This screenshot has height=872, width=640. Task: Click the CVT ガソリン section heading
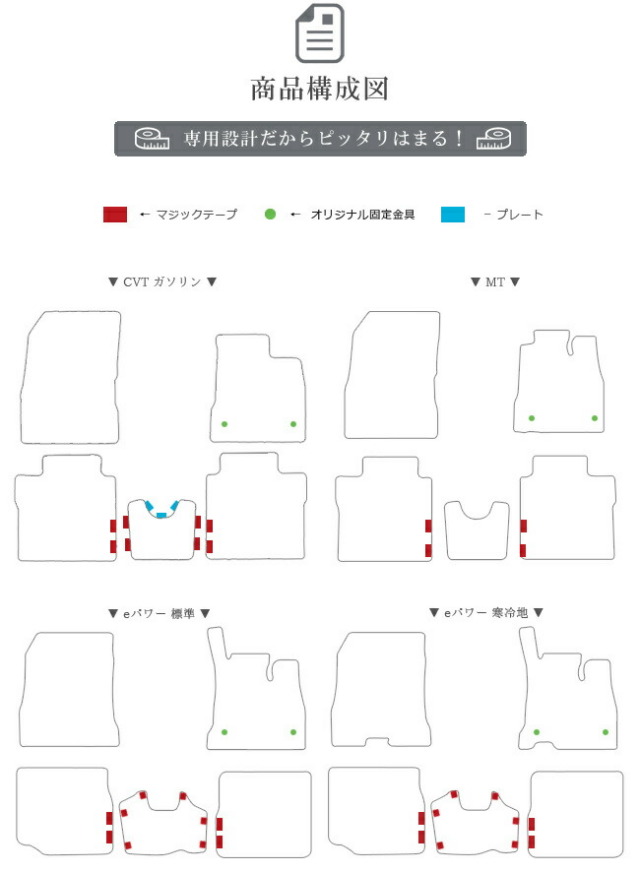162,282
